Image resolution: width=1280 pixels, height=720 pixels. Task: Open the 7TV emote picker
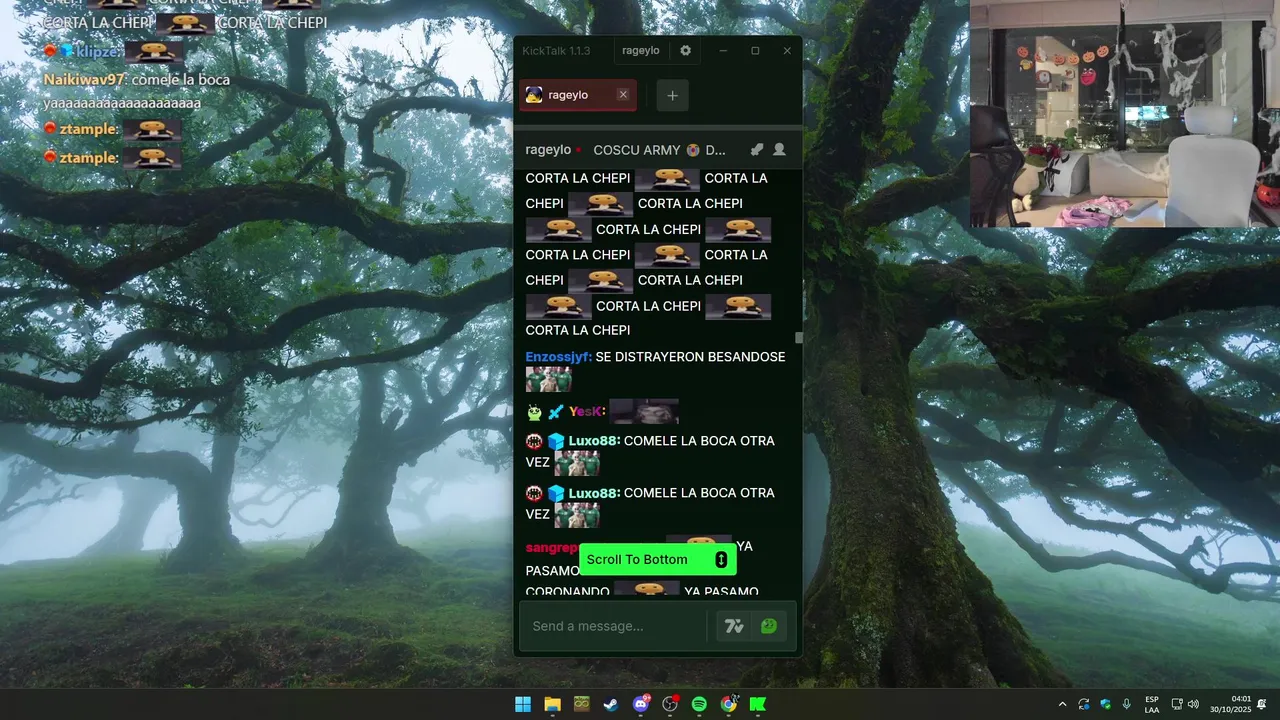coord(735,626)
